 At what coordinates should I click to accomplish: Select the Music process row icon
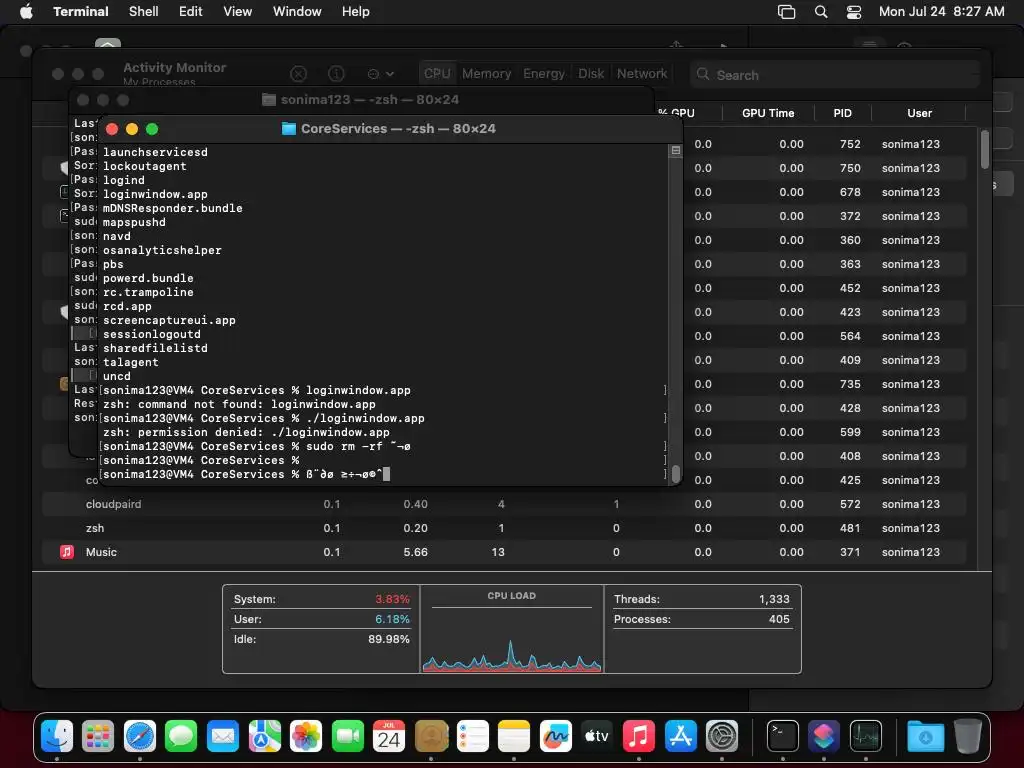[67, 552]
